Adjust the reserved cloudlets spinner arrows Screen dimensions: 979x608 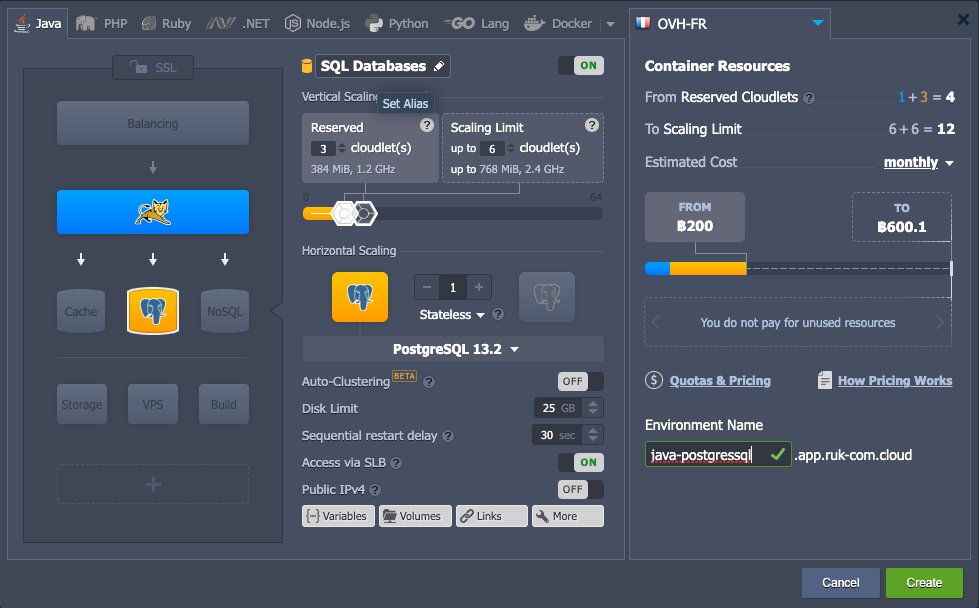342,149
